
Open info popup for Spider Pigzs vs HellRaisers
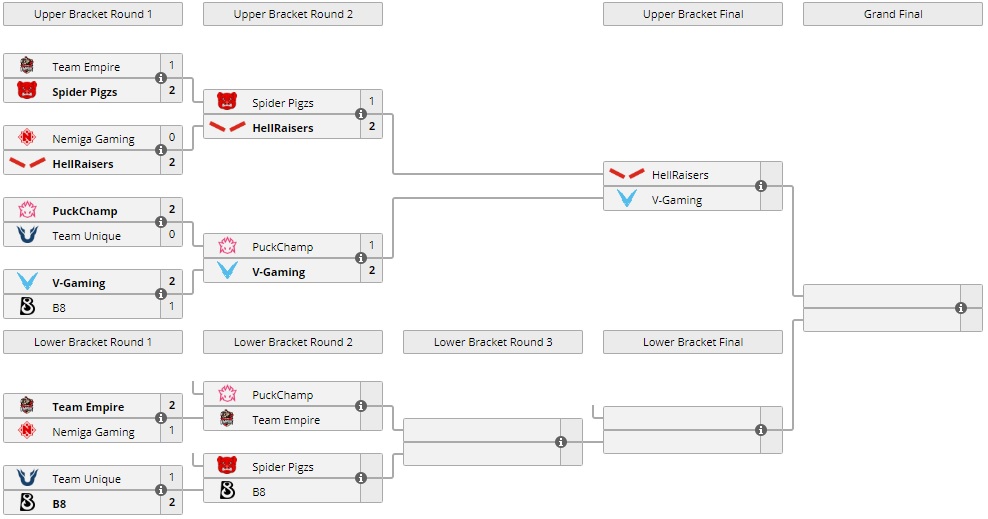(x=361, y=114)
